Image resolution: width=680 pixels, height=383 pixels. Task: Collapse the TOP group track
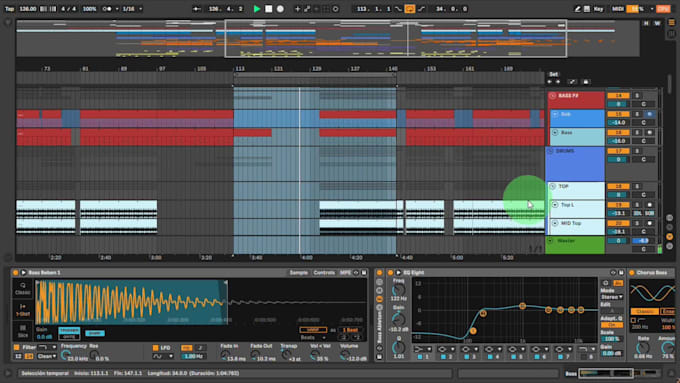[x=552, y=187]
